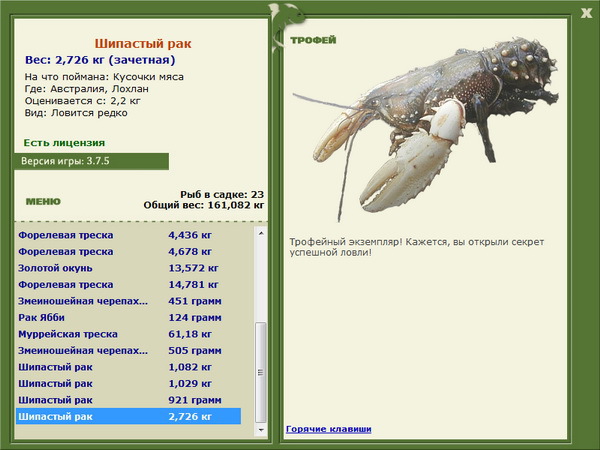The width and height of the screenshot is (600, 450).
Task: Open the МЕНЮ menu
Action: (43, 202)
